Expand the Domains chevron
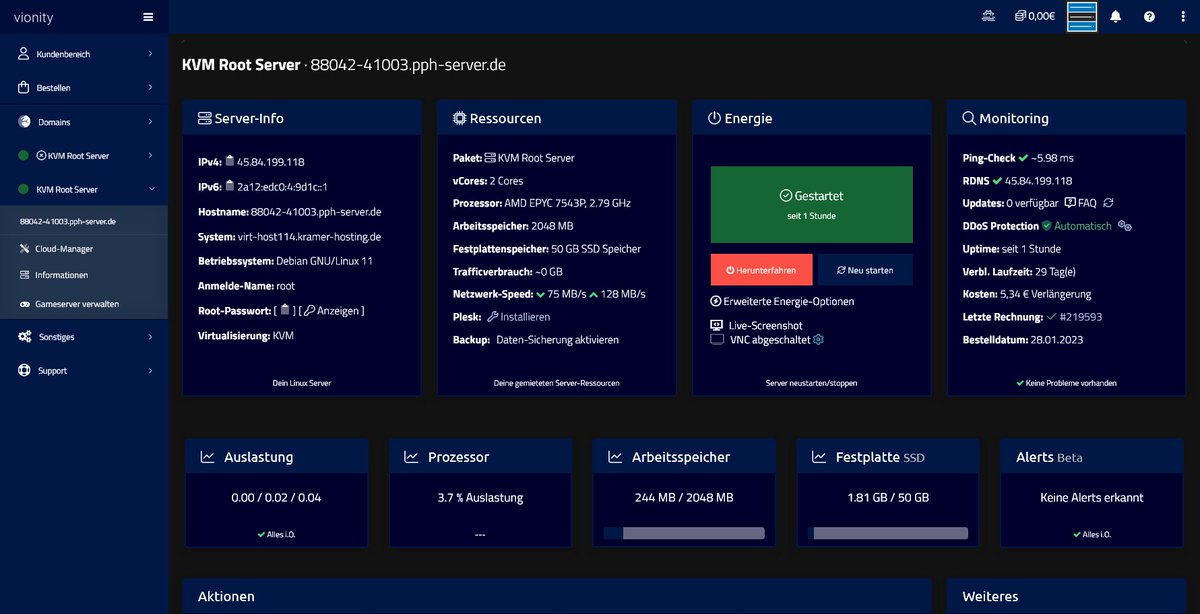 point(150,122)
